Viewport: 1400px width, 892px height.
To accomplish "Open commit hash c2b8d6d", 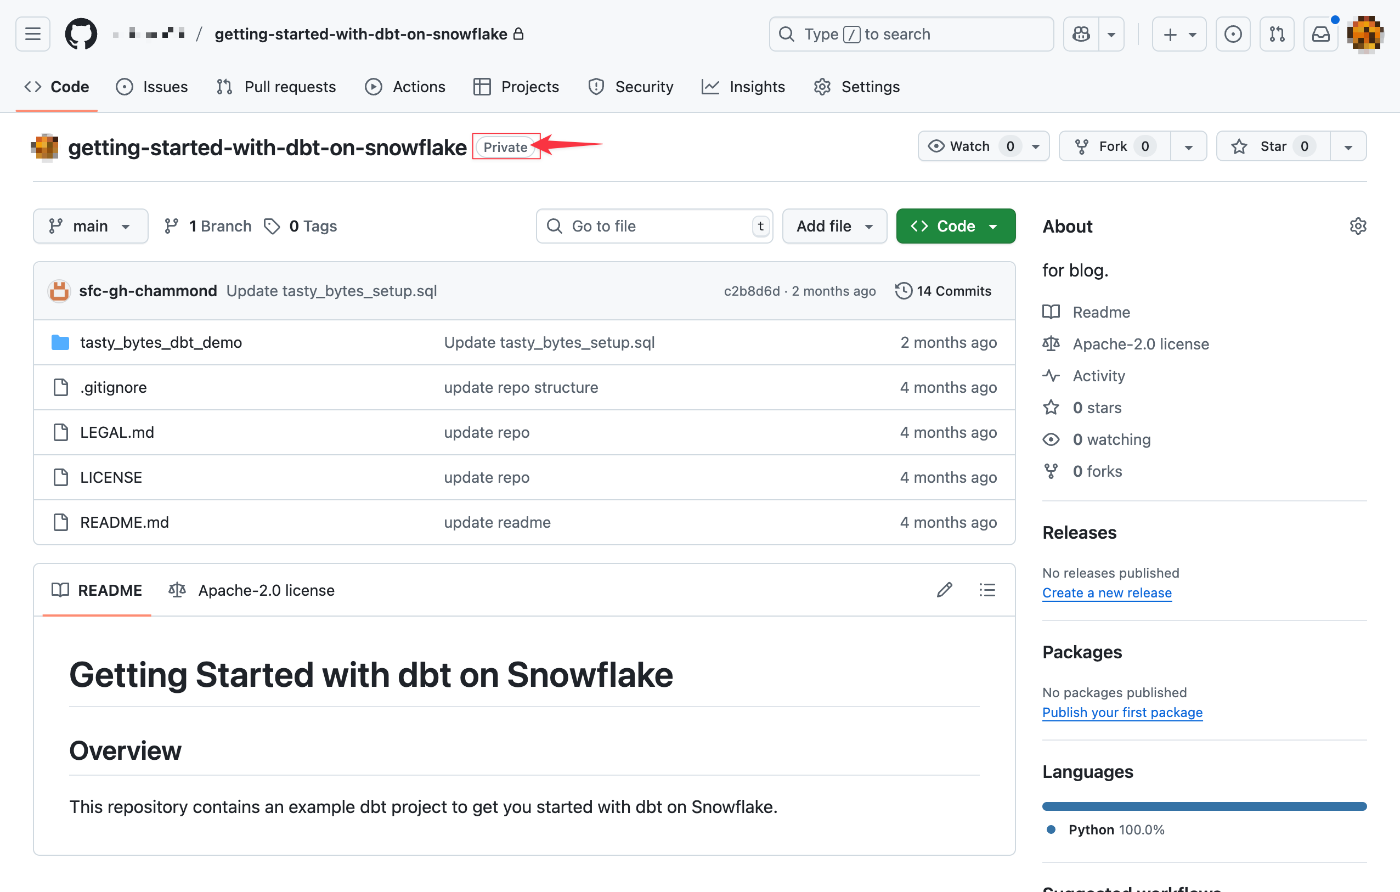I will (752, 291).
